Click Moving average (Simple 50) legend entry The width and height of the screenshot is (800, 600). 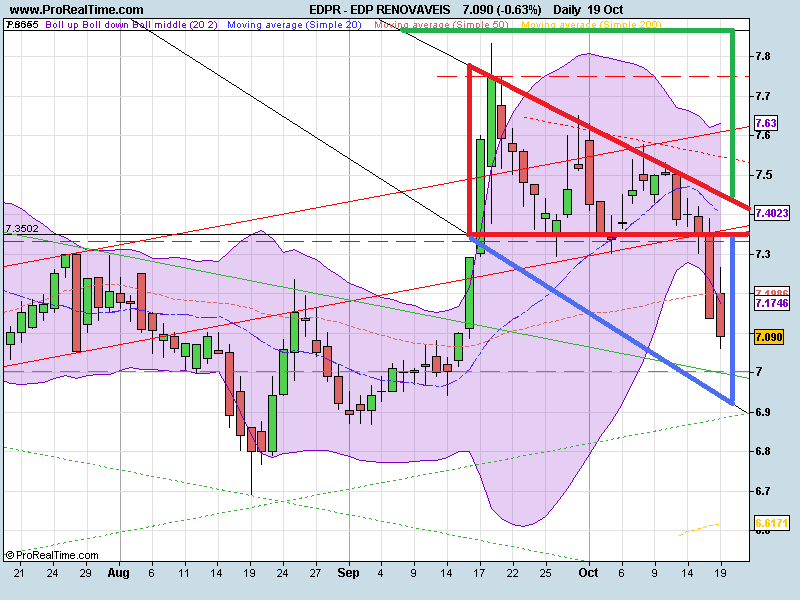click(x=441, y=24)
